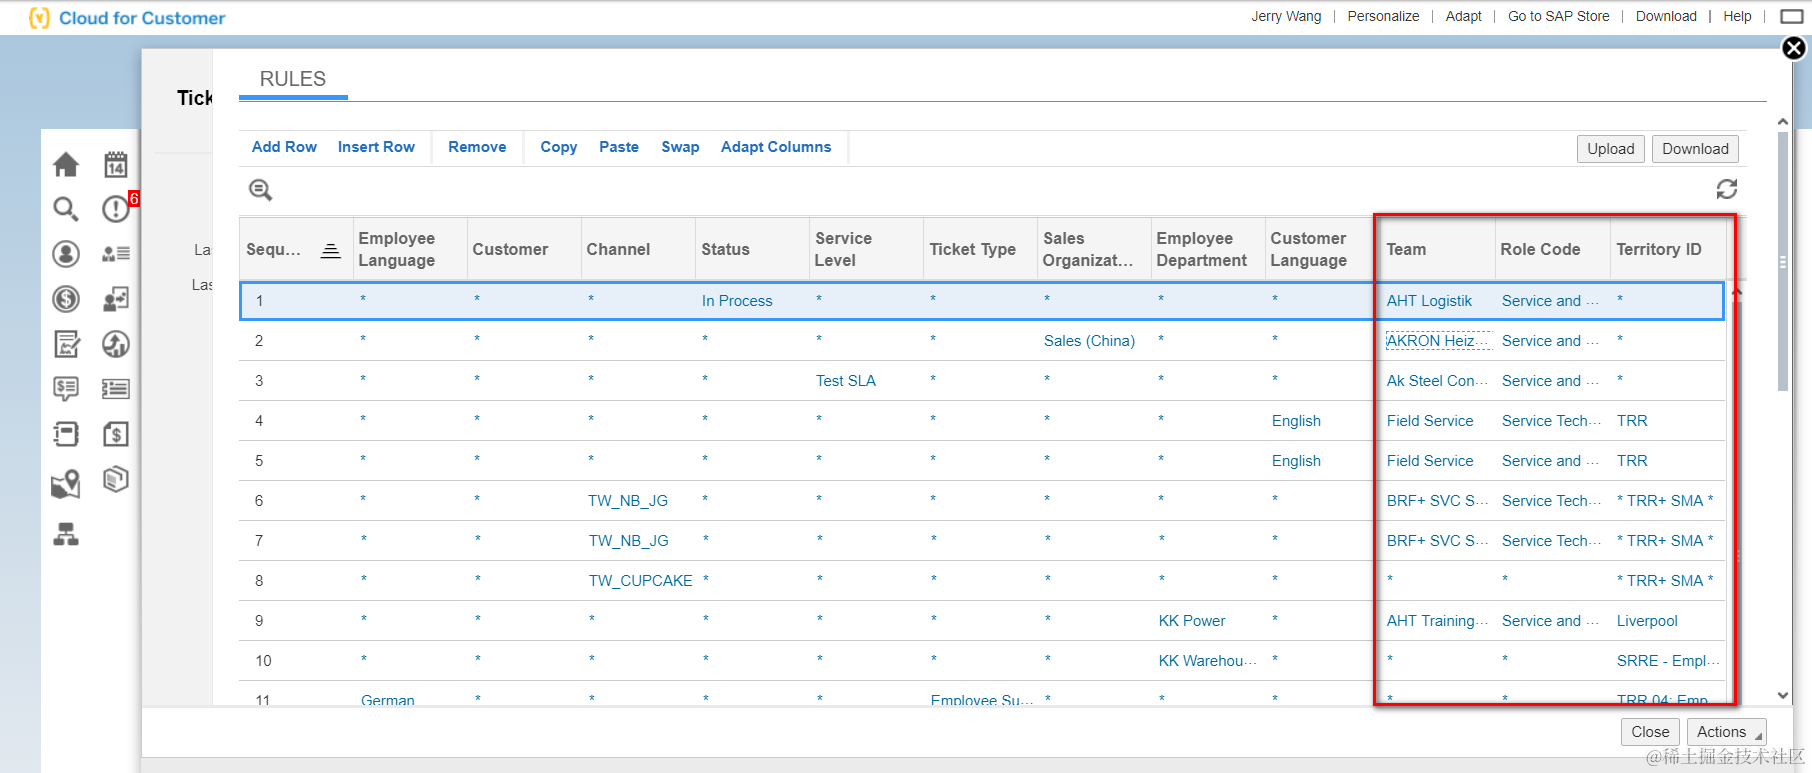Click the Channel column header
The image size is (1812, 773).
point(637,250)
